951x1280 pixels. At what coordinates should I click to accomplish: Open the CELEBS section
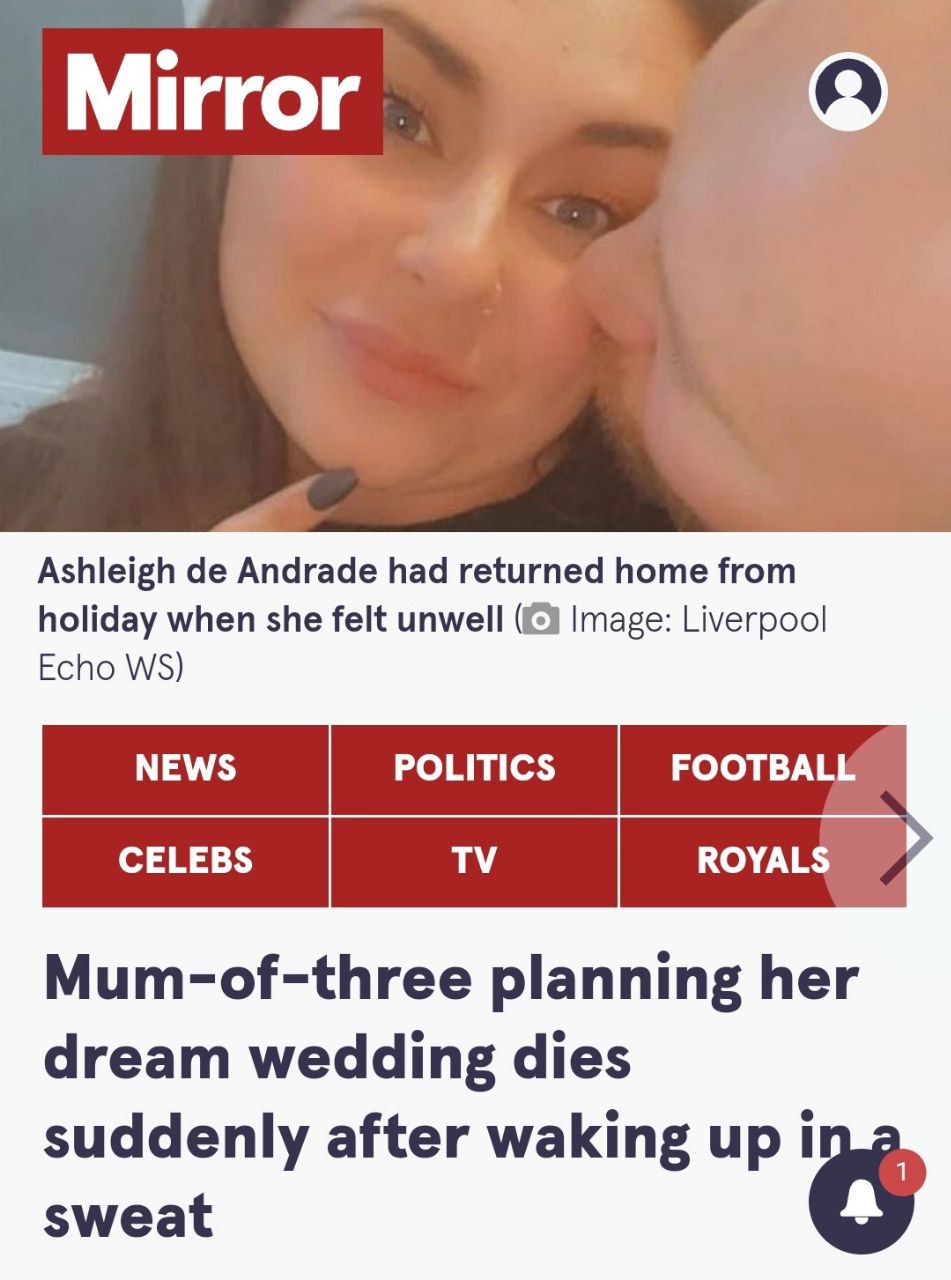(x=185, y=861)
